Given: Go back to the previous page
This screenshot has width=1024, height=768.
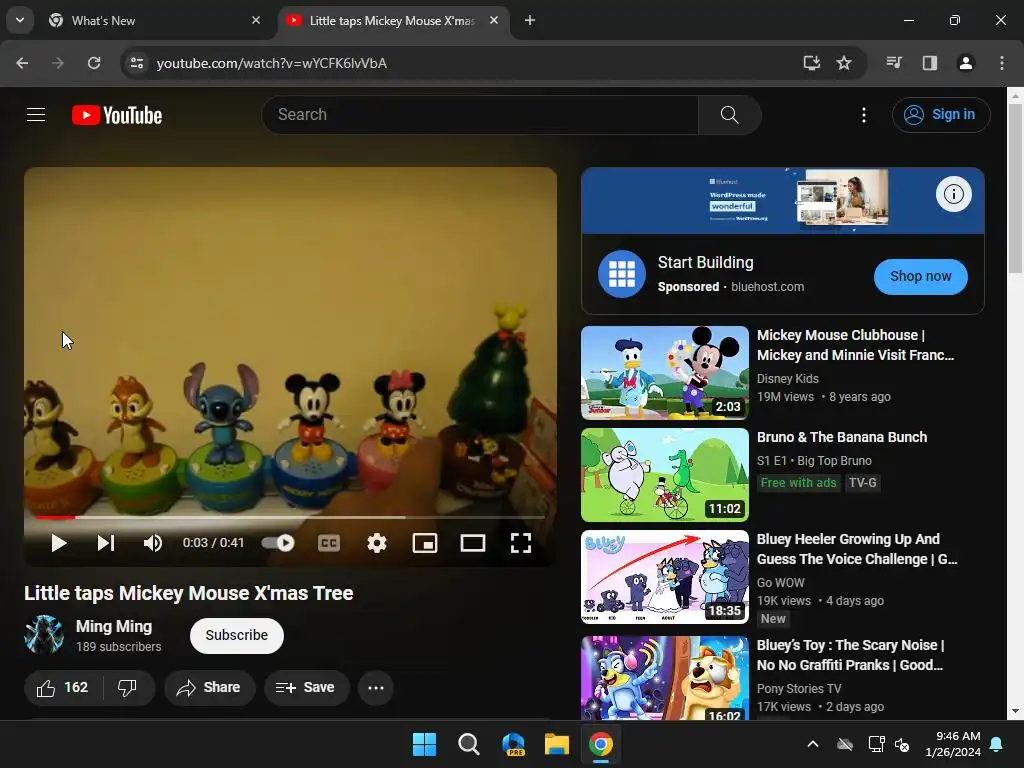Looking at the screenshot, I should (x=22, y=63).
